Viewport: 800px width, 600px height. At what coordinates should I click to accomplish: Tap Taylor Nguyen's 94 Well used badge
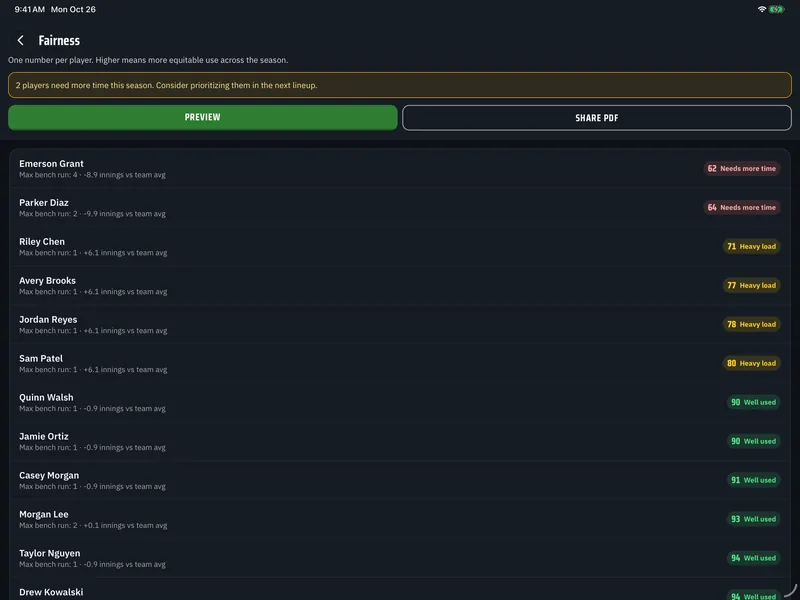click(x=753, y=558)
